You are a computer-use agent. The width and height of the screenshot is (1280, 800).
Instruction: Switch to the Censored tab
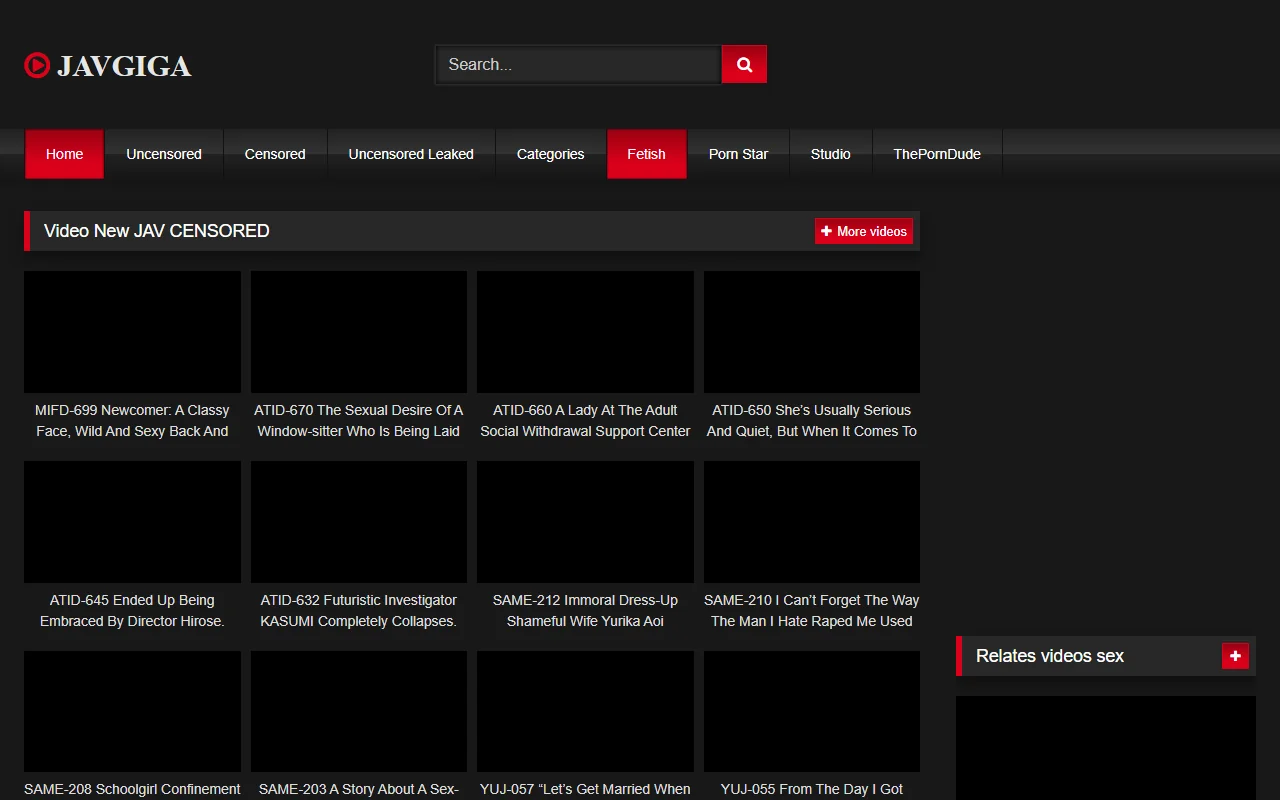pos(274,154)
